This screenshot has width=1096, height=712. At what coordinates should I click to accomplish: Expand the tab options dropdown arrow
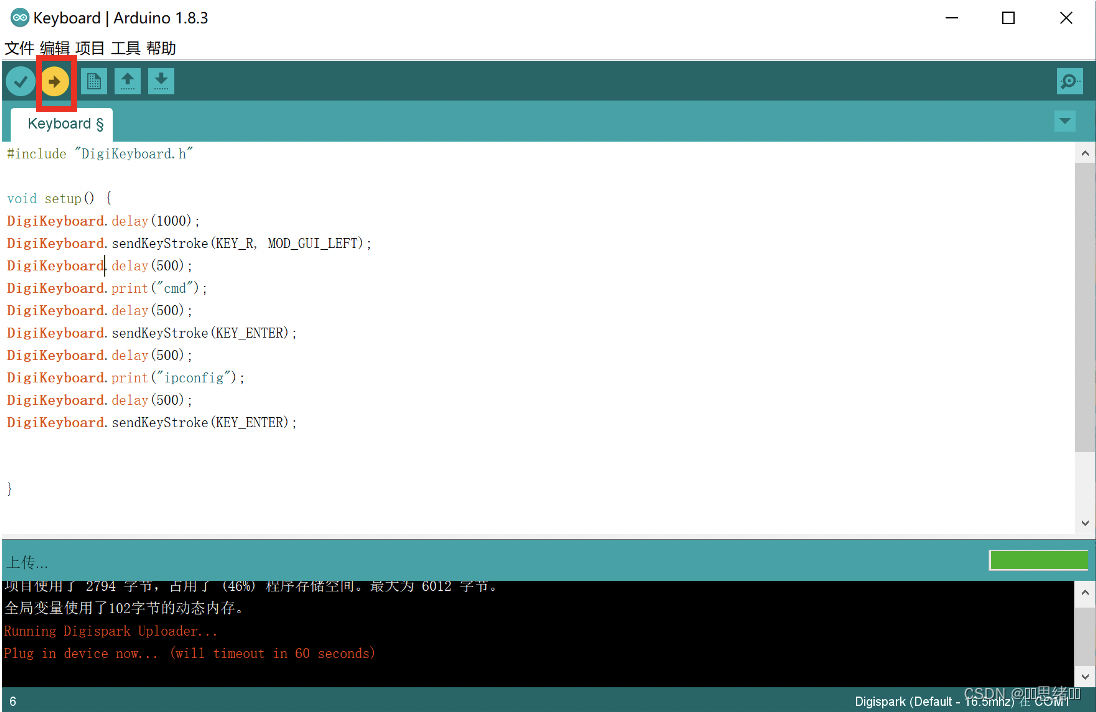coord(1065,121)
